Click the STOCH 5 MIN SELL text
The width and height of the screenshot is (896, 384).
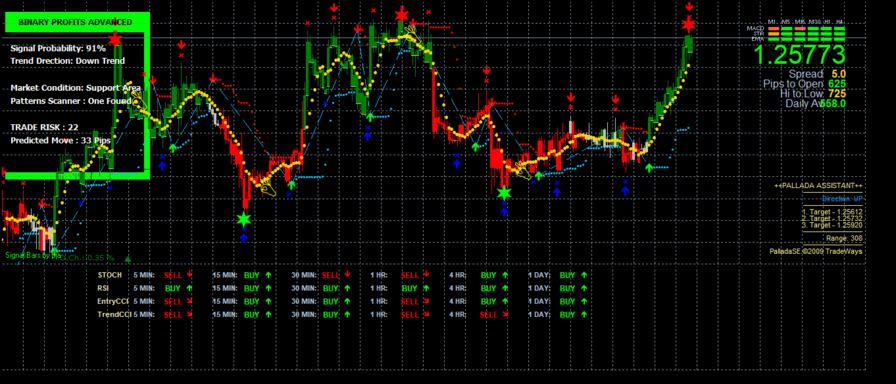(x=173, y=275)
